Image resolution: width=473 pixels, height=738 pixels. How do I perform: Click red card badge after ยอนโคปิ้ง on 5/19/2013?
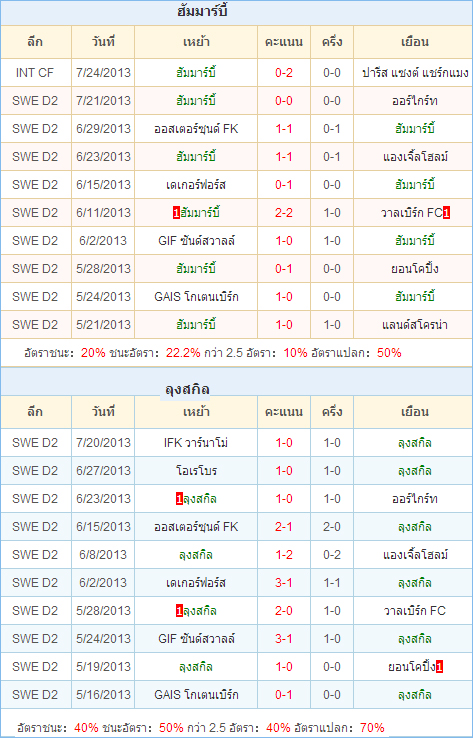pos(439,667)
